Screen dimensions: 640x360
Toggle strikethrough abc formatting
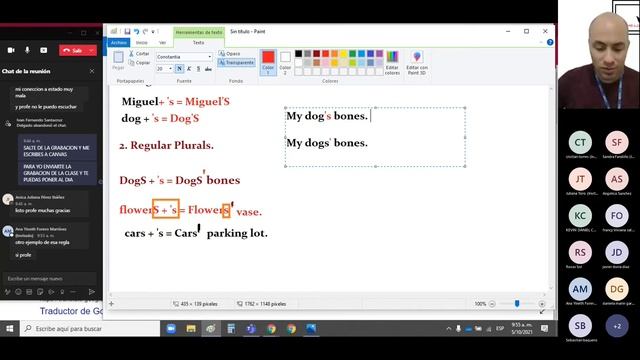click(x=208, y=69)
